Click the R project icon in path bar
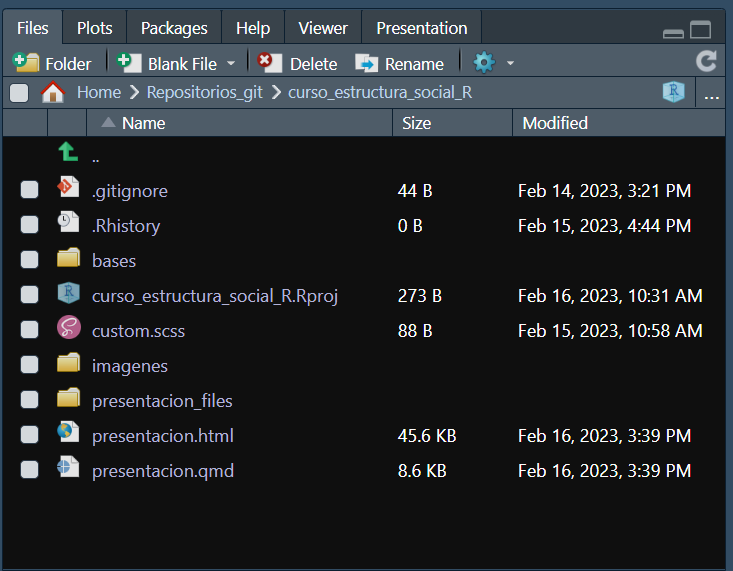Viewport: 733px width, 571px height. (674, 93)
